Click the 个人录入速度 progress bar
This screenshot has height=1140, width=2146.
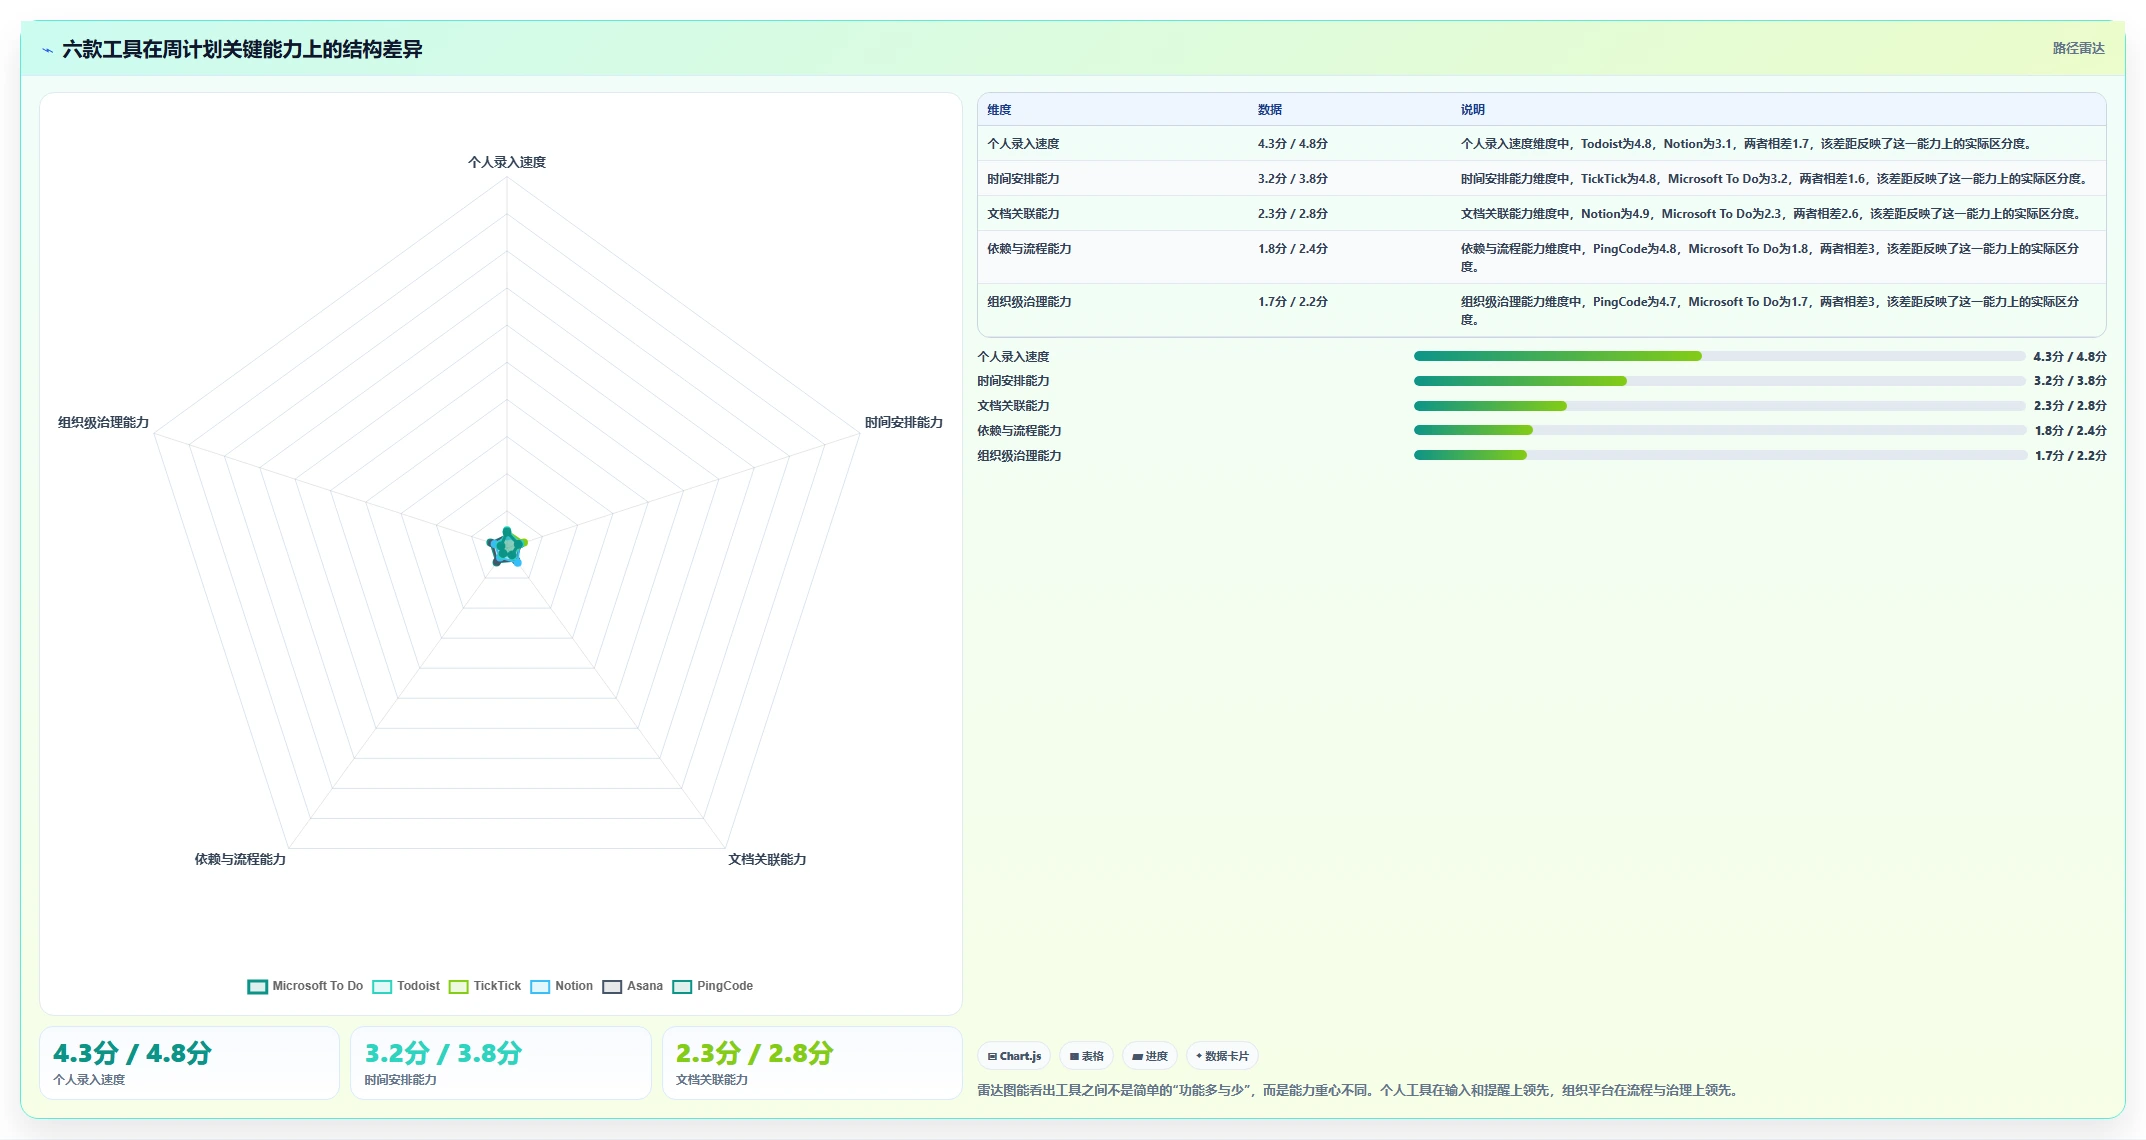(x=1719, y=356)
